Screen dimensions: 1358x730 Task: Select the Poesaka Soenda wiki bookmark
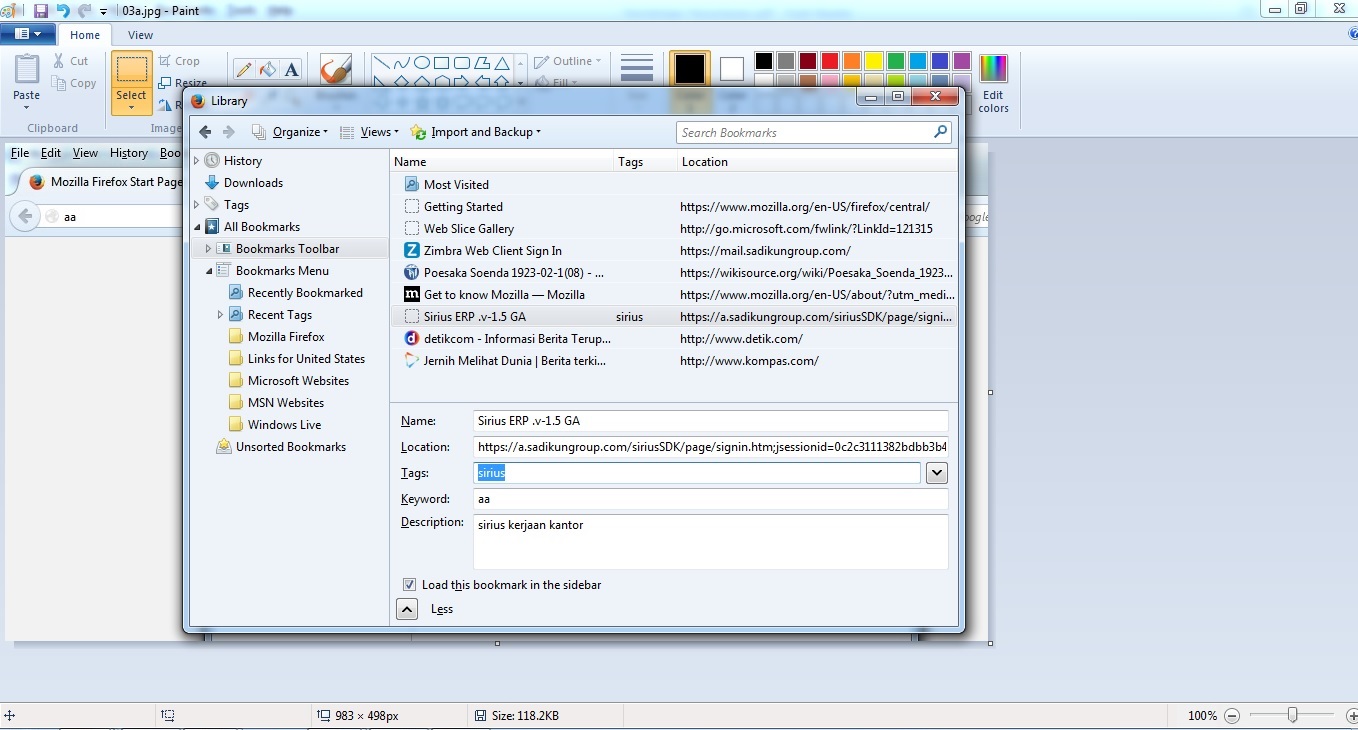673,273
